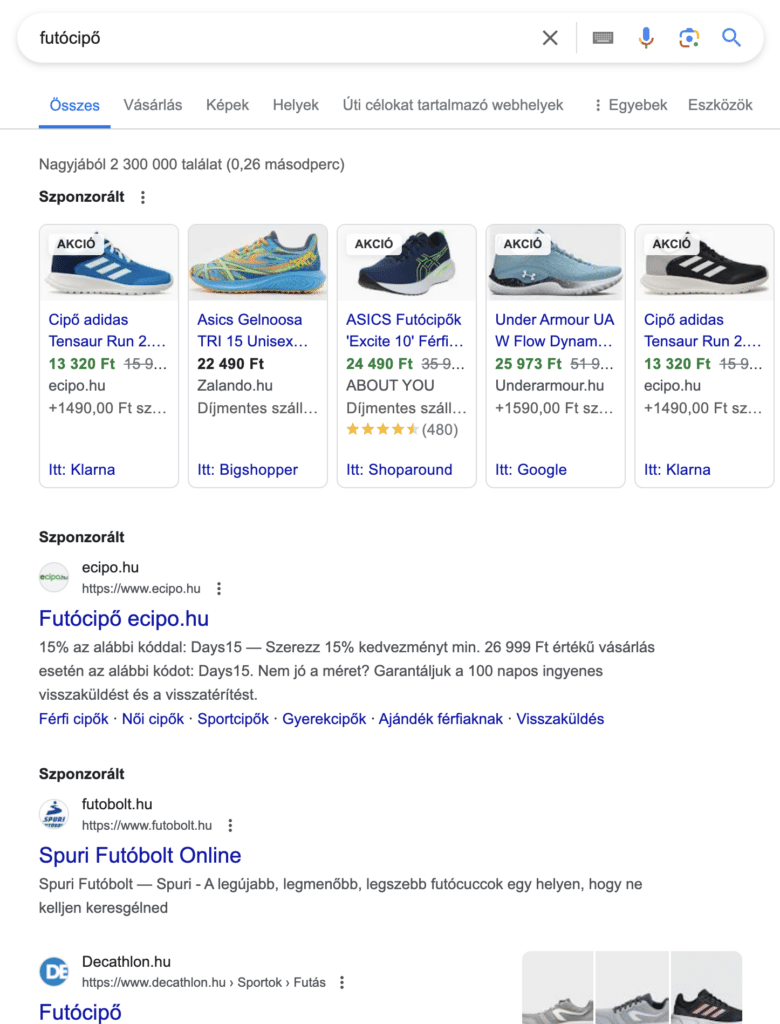This screenshot has height=1024, width=780.
Task: Click the Decathlon.hu logo icon
Action: (54, 971)
